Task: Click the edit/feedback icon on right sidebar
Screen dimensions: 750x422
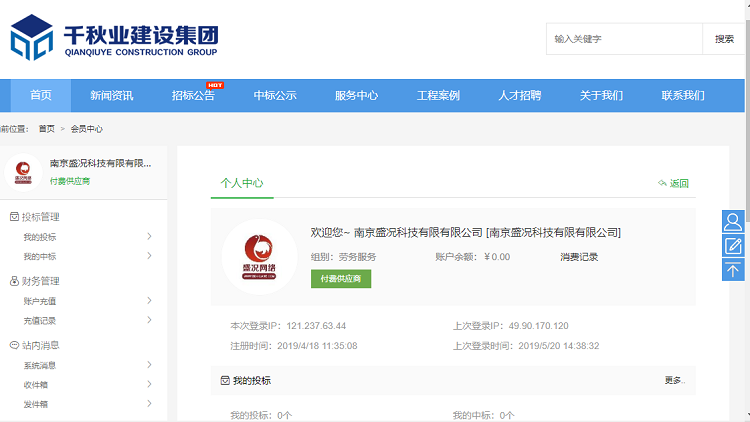Action: pyautogui.click(x=733, y=245)
